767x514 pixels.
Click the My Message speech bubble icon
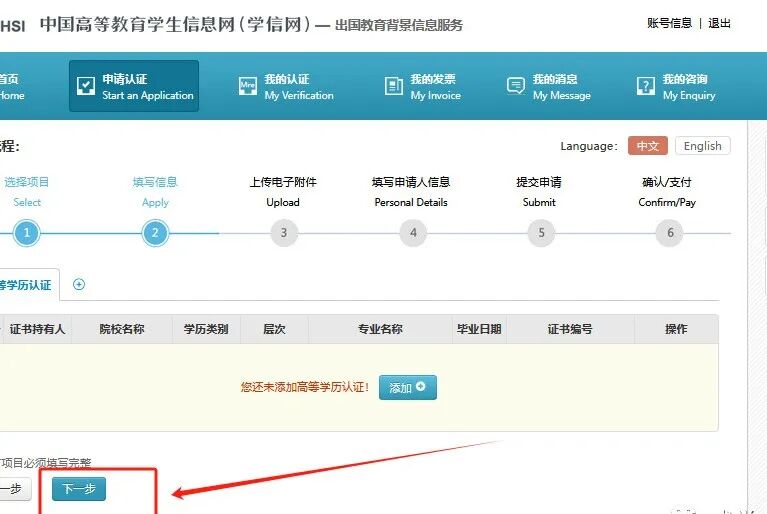click(x=516, y=86)
